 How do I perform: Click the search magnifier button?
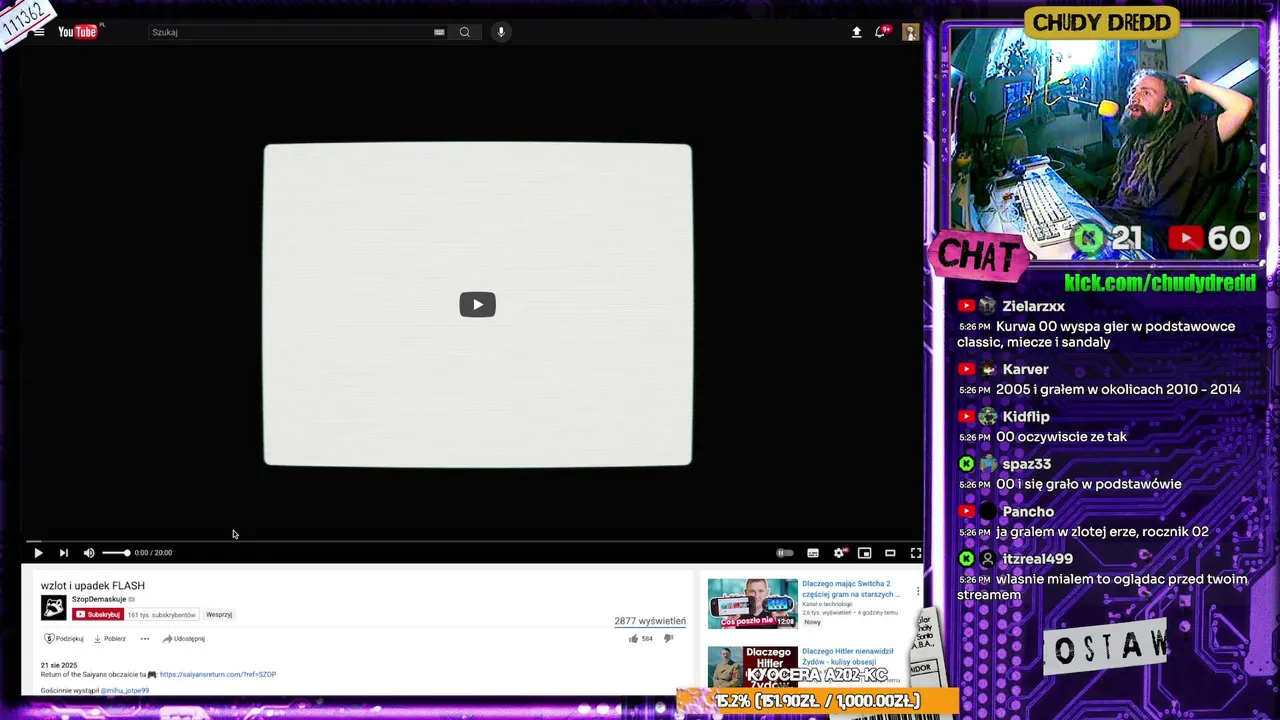(465, 32)
